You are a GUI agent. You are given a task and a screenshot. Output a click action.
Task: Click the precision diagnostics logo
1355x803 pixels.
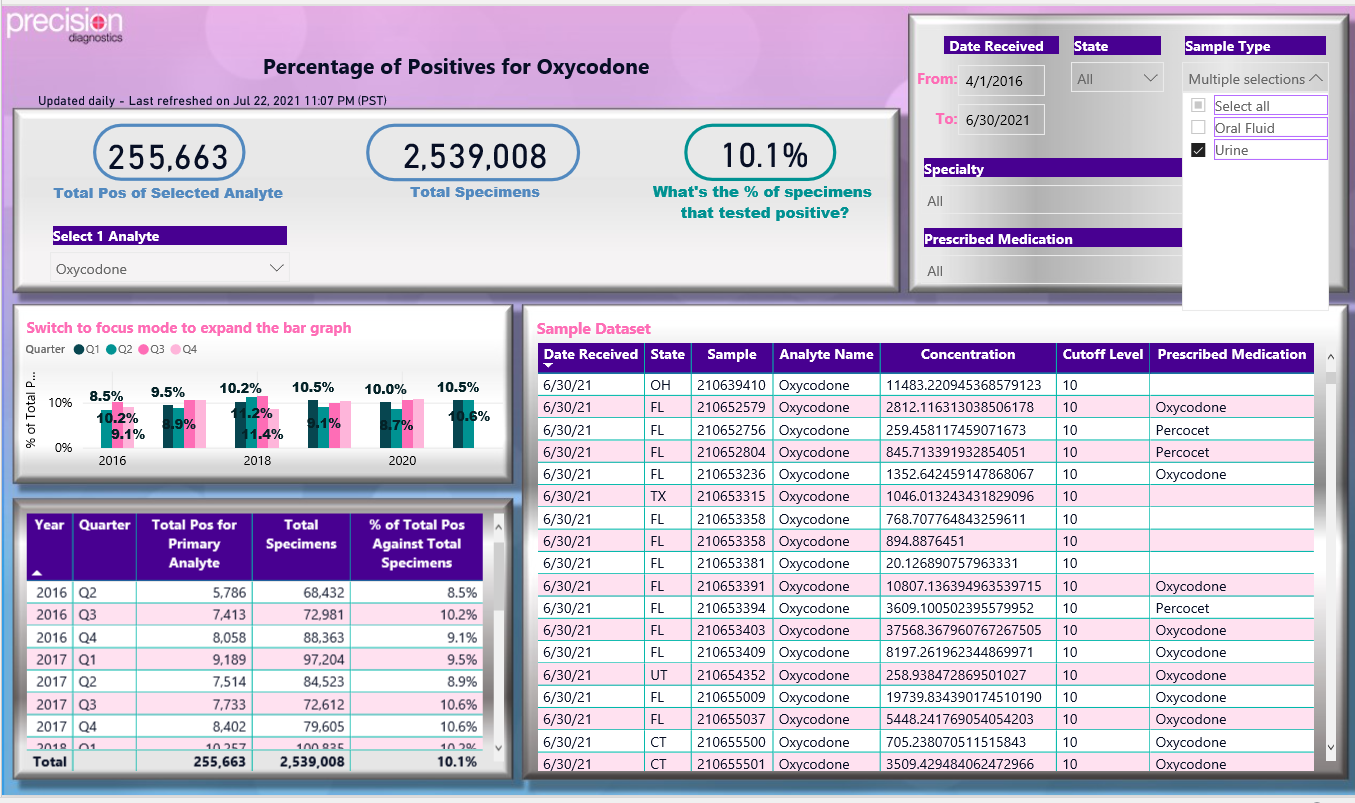(x=65, y=24)
